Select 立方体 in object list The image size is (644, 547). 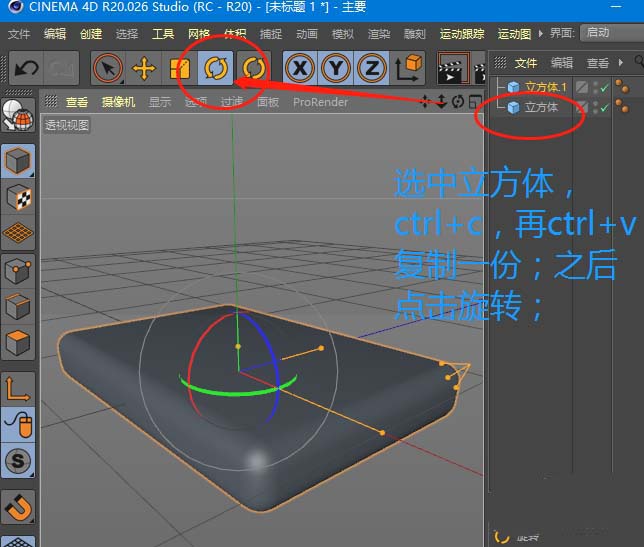541,107
